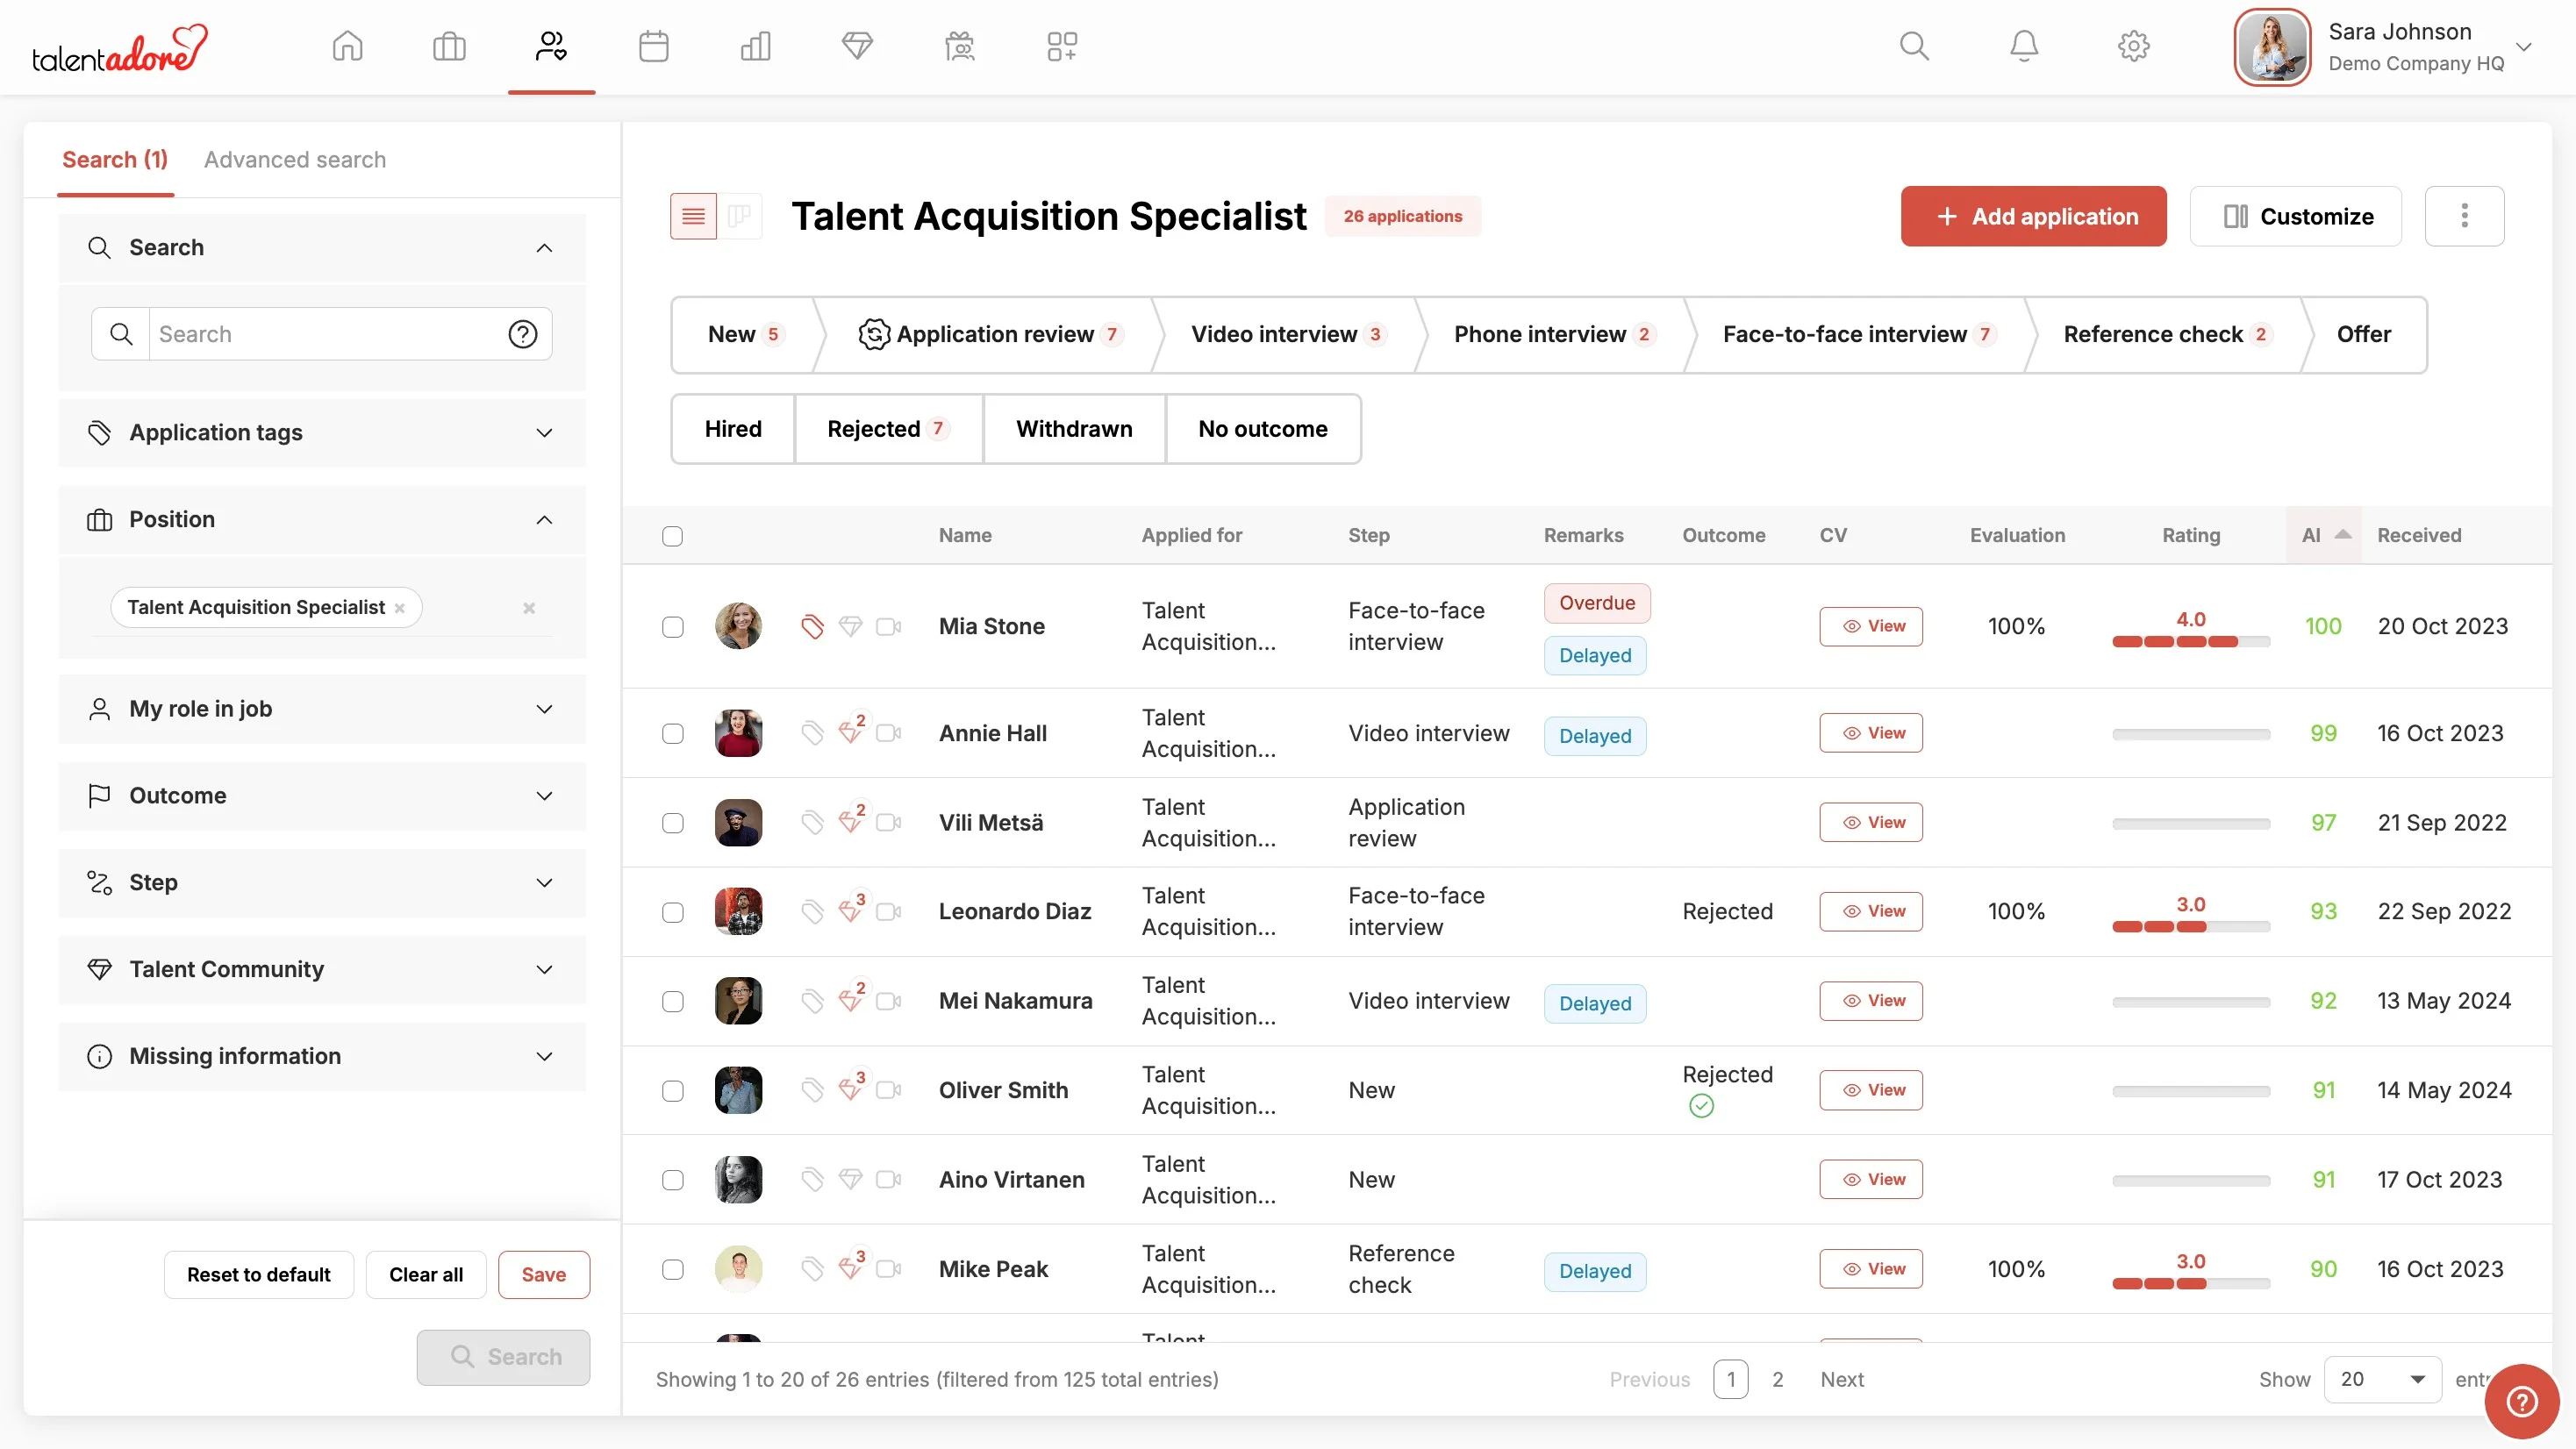Image resolution: width=2576 pixels, height=1449 pixels.
Task: Click Mia Stone's 4.0 rating bar
Action: 2190,641
